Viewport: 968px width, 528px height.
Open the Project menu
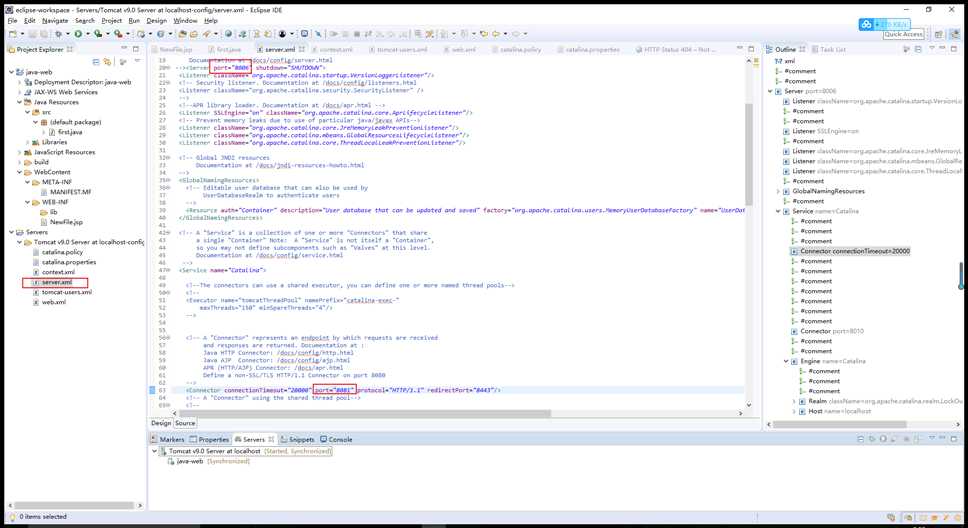coord(112,20)
